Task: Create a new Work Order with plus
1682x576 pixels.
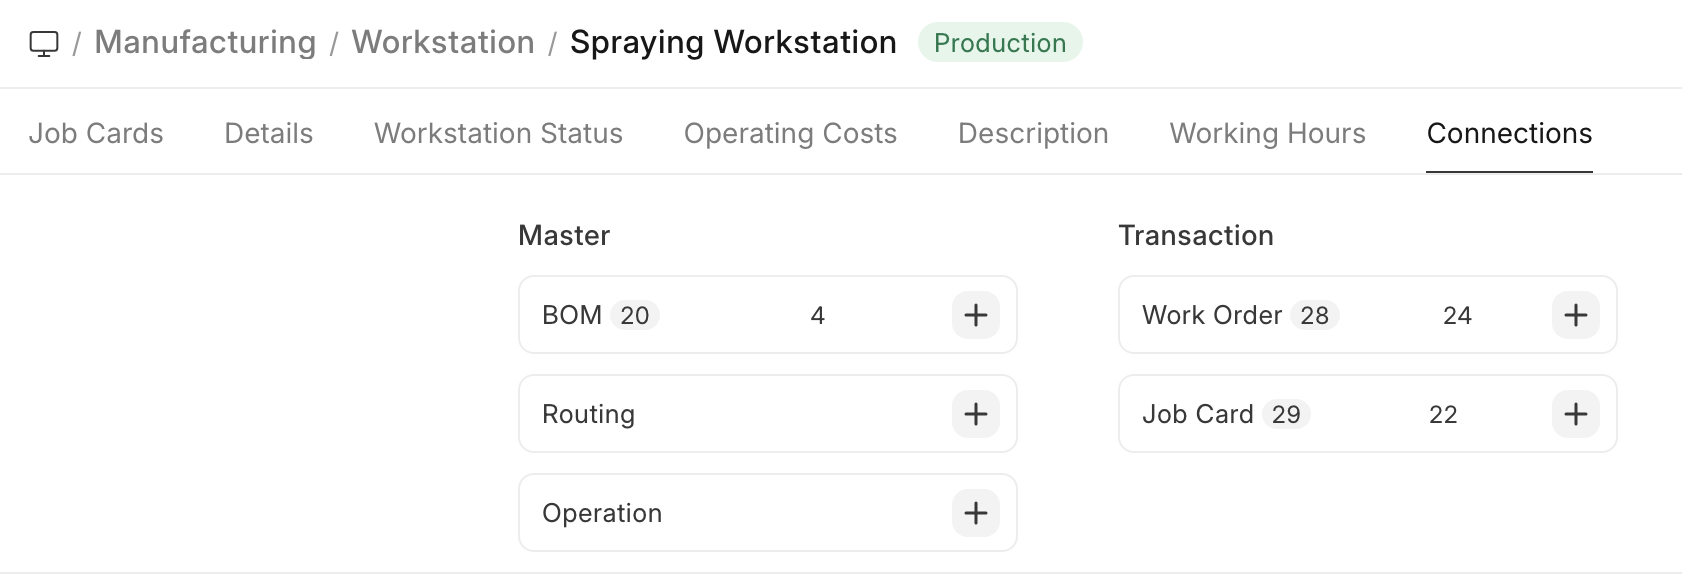Action: 1575,315
